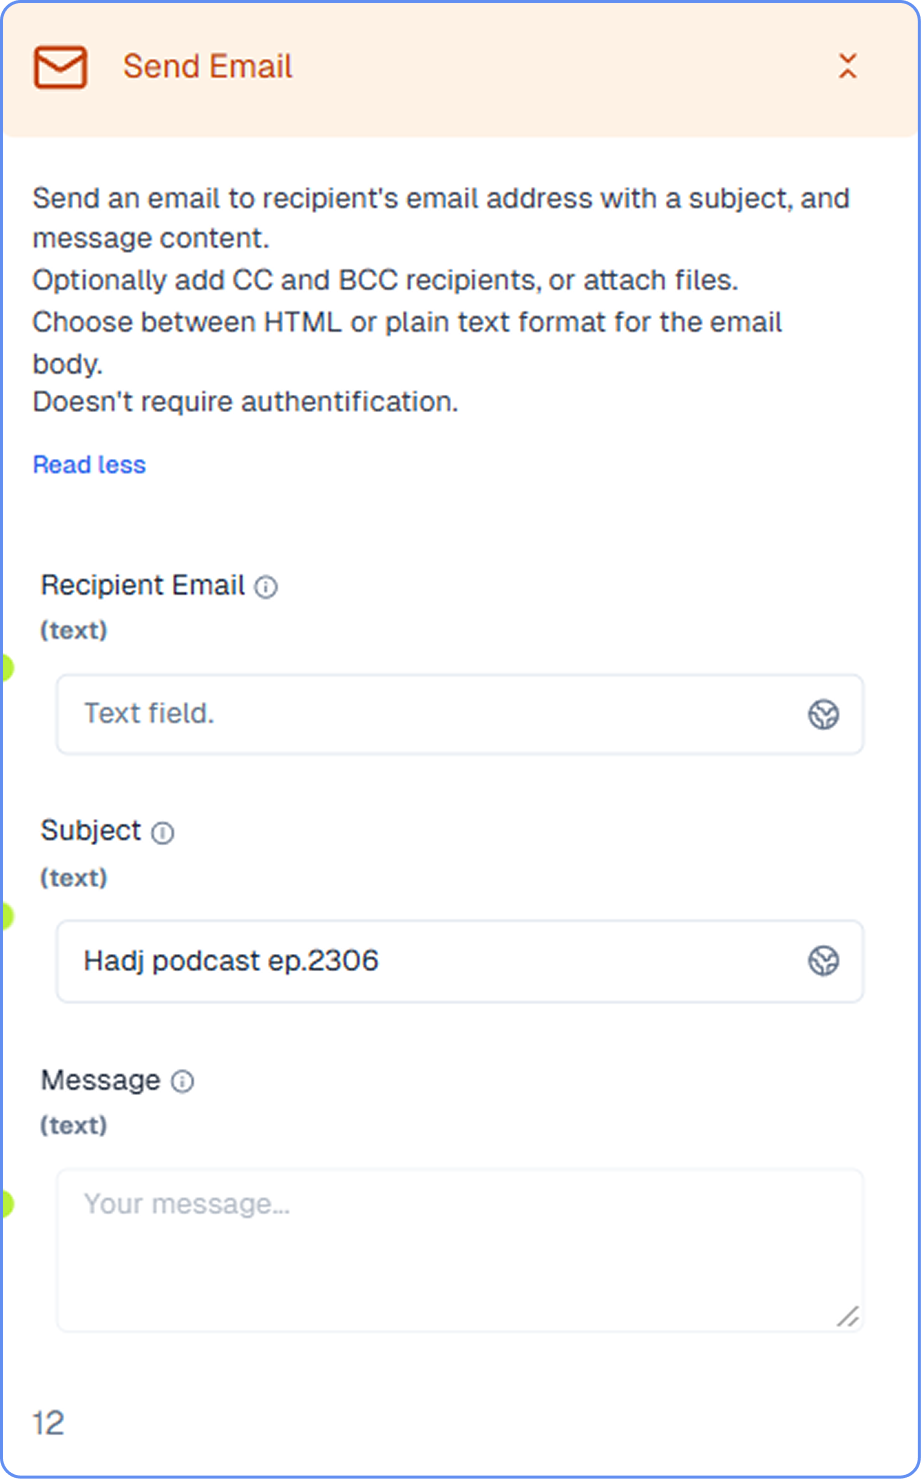
Task: Focus the Your message text area
Action: [460, 1250]
